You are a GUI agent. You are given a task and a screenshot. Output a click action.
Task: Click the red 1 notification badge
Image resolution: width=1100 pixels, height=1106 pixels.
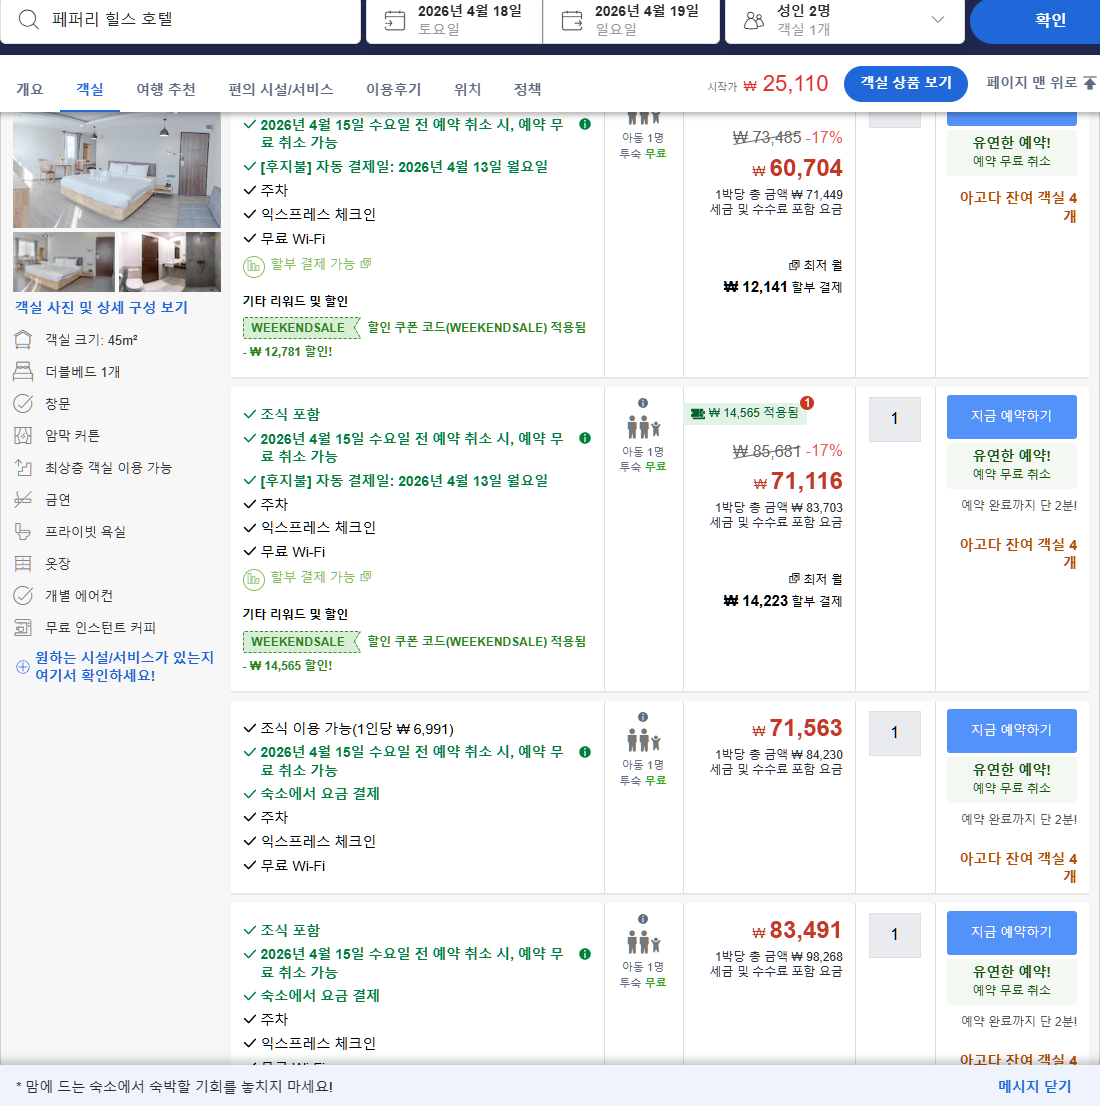click(x=807, y=403)
